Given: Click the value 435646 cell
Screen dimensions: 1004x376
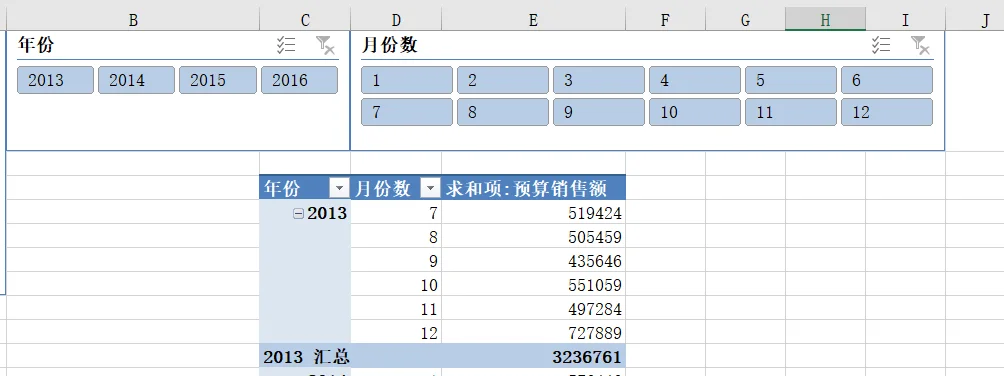Looking at the screenshot, I should 533,261.
